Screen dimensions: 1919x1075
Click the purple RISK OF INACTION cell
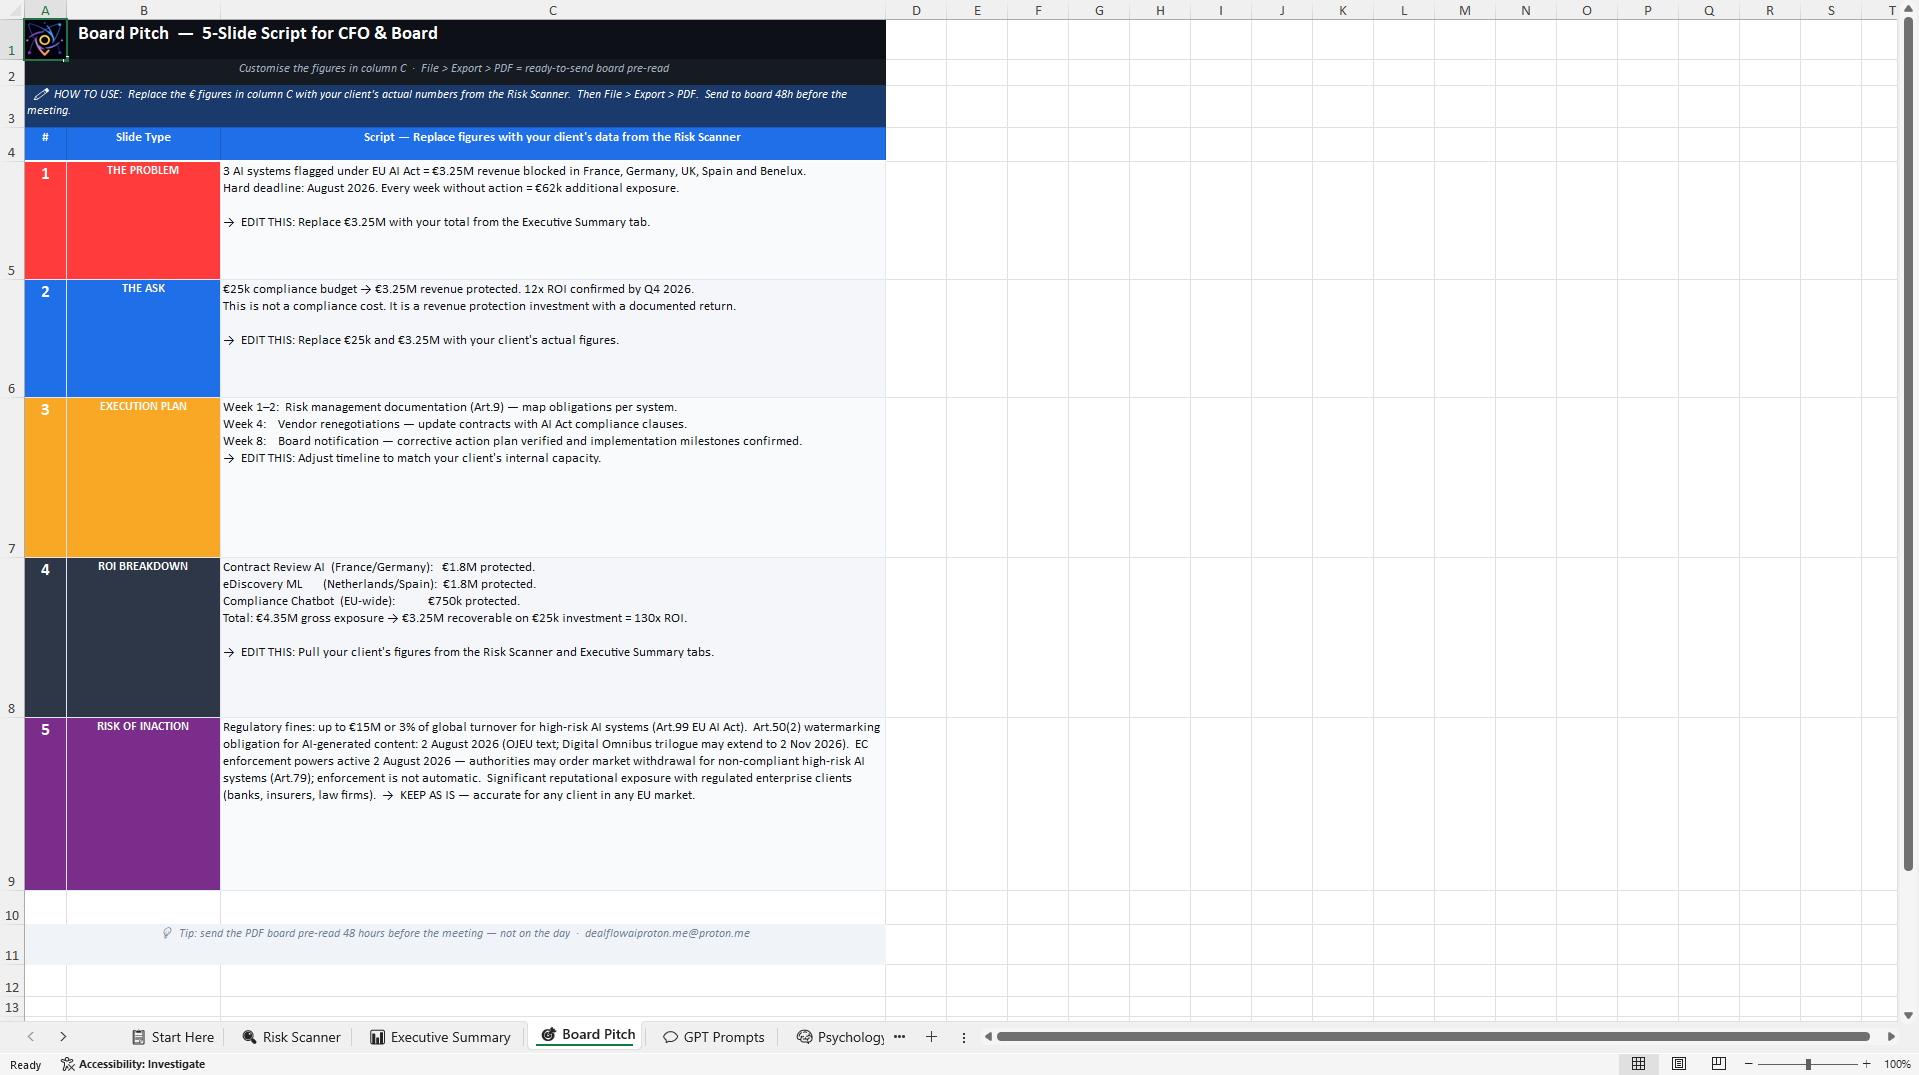143,804
